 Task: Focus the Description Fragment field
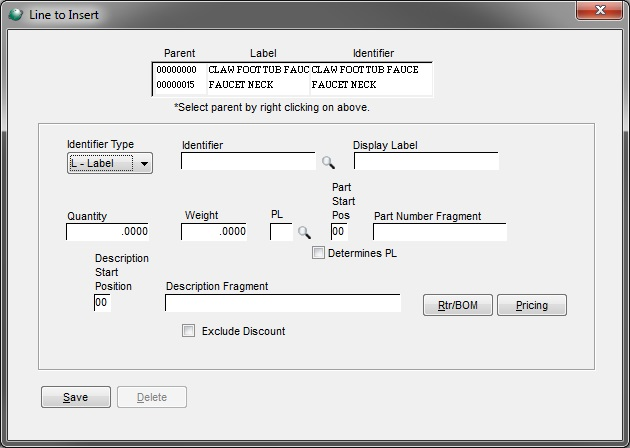(x=283, y=303)
